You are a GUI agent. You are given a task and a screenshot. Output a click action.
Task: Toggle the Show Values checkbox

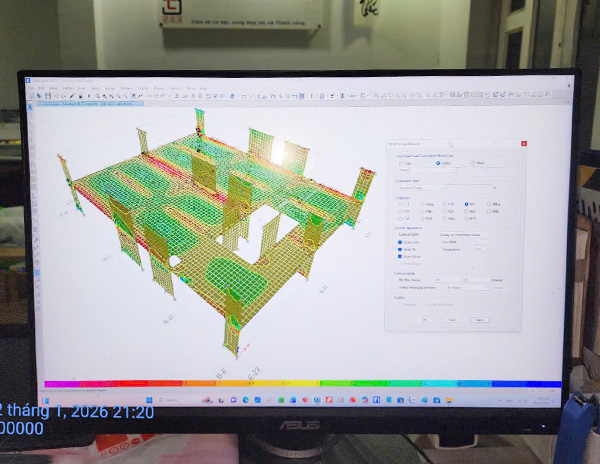click(400, 256)
